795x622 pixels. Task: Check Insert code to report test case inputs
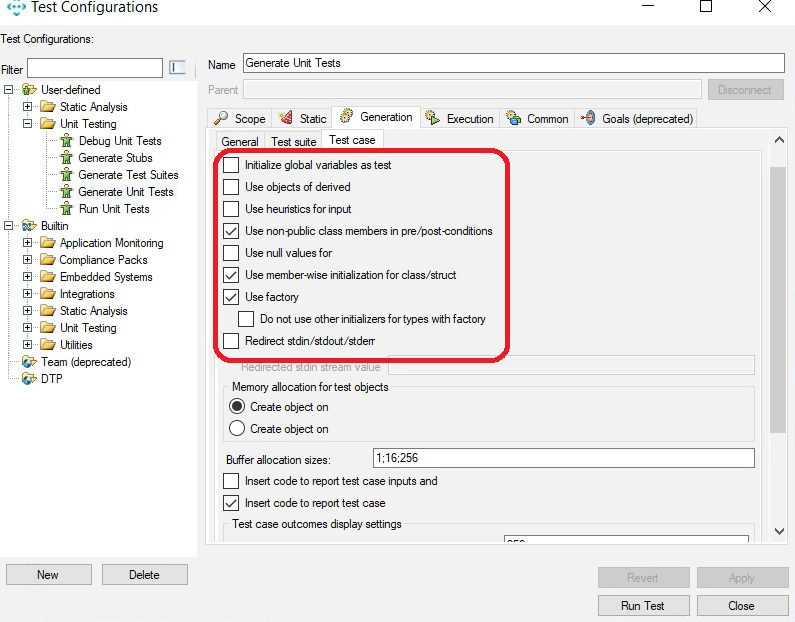pos(231,481)
